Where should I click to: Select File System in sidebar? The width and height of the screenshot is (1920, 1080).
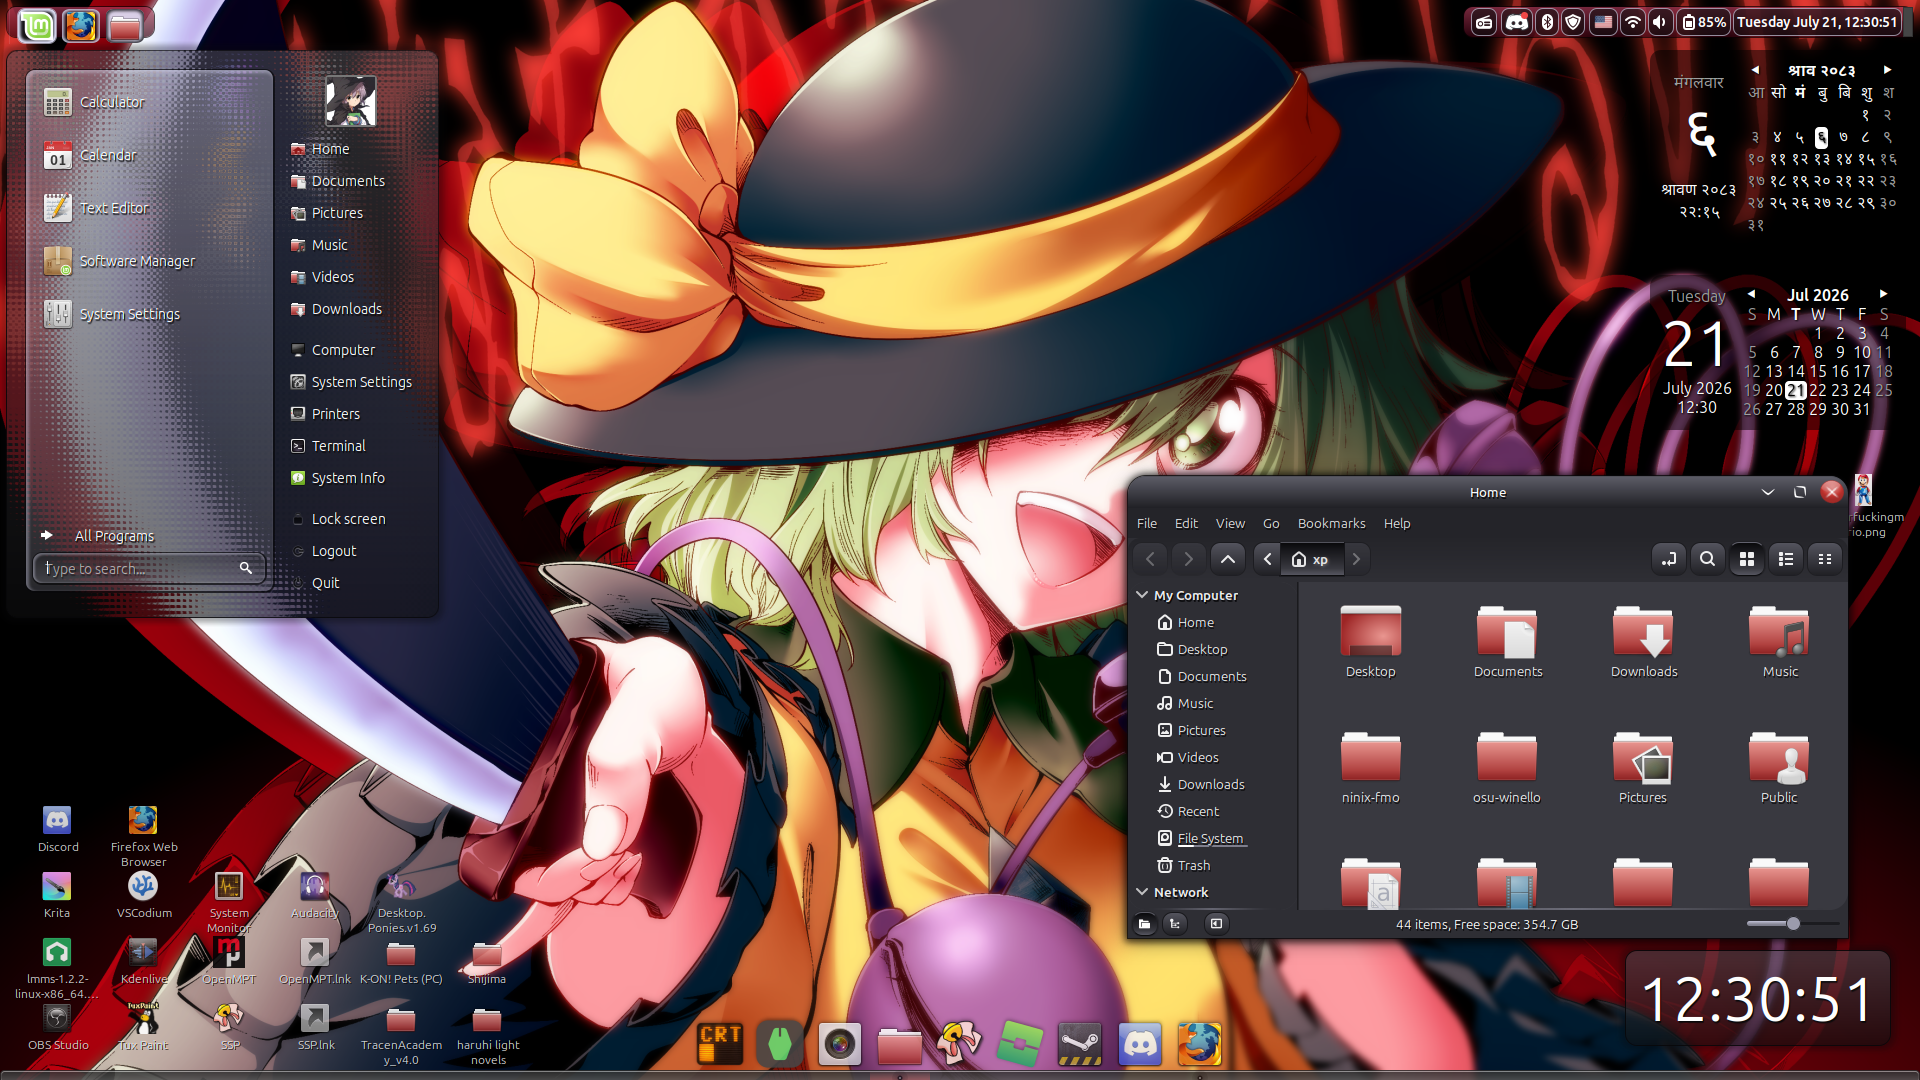coord(1210,838)
